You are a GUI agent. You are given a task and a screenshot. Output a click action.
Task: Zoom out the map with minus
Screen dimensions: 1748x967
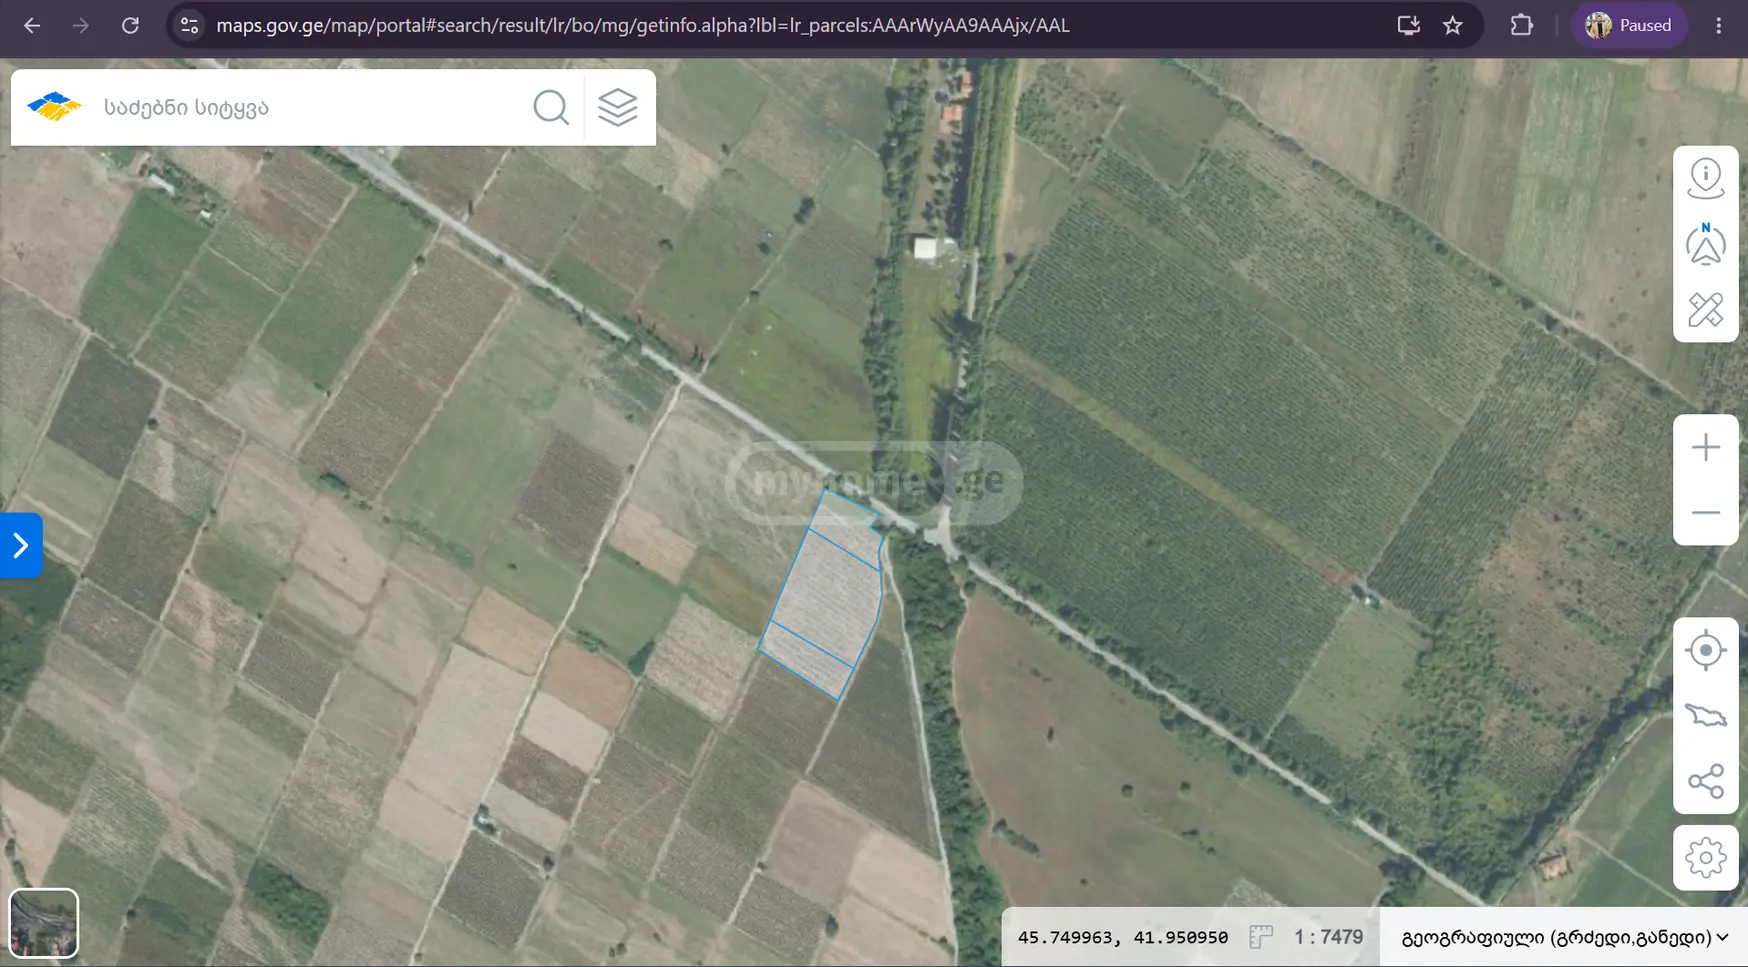tap(1706, 513)
